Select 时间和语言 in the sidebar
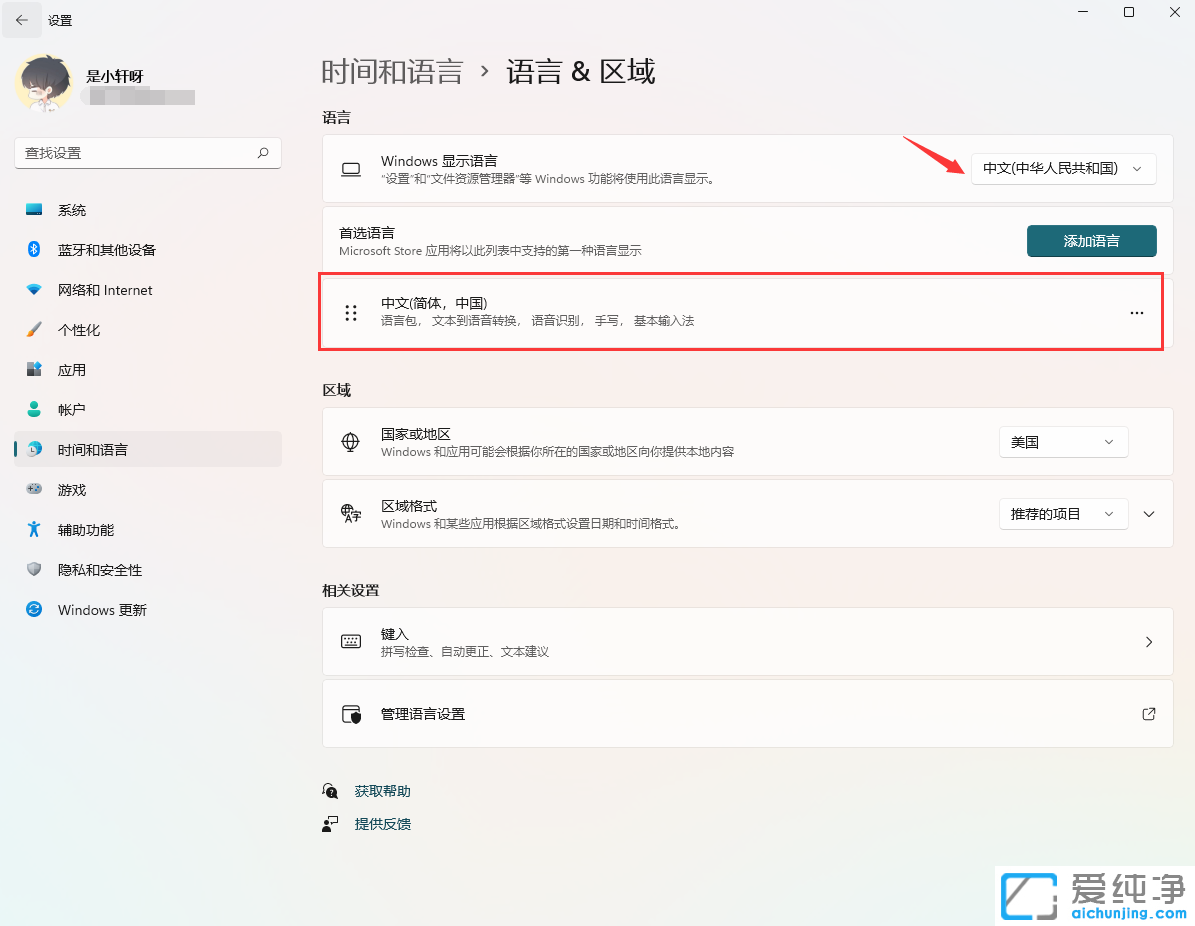 148,450
